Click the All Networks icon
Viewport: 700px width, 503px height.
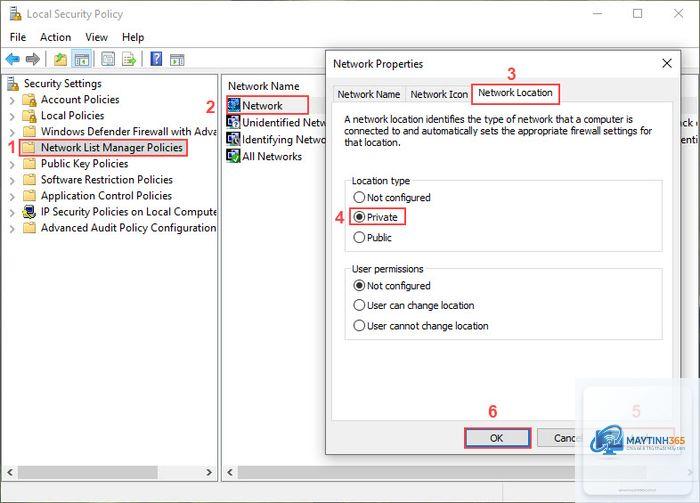pos(233,156)
